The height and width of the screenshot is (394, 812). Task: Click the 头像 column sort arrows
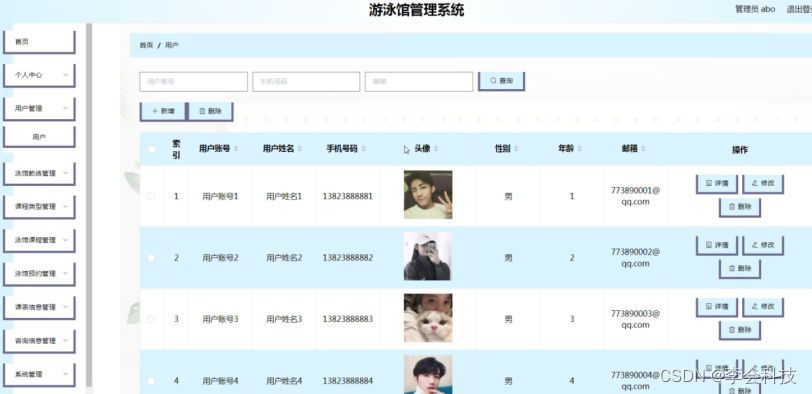tap(436, 149)
